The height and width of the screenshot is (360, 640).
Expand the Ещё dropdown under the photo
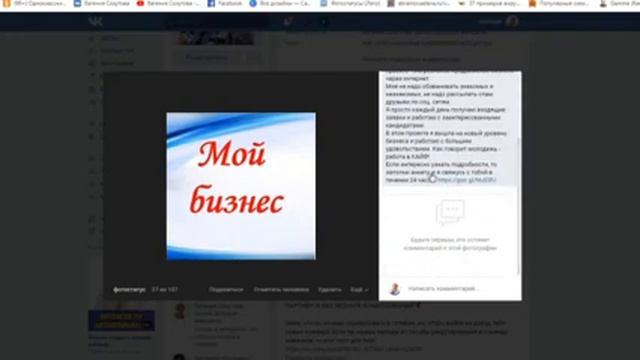(359, 289)
